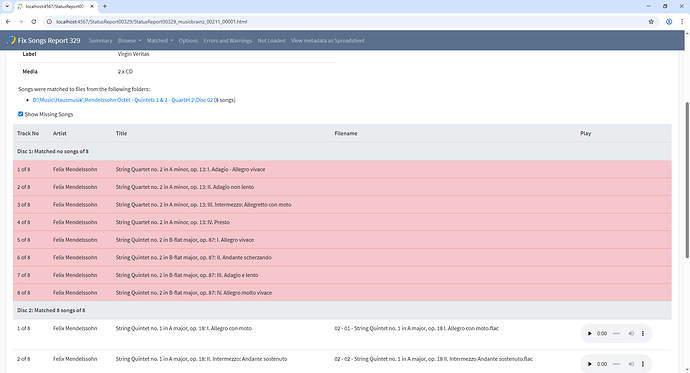Open the browser tab search dropdown
This screenshot has width=690, height=373.
point(7,6)
